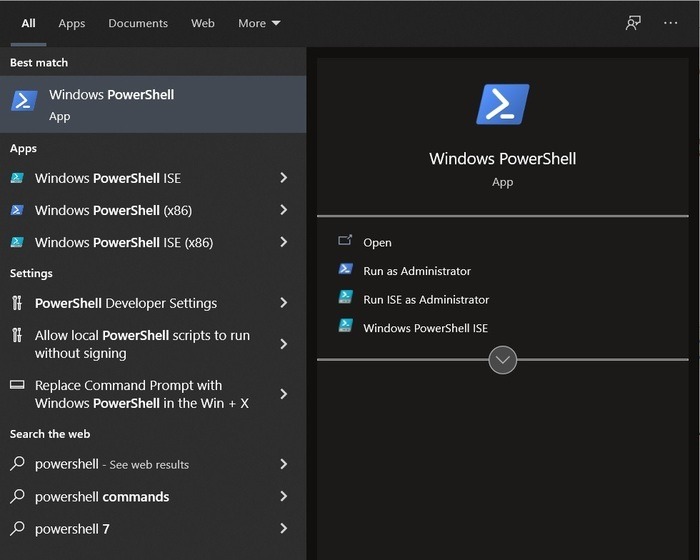Open the More filter dropdown
The height and width of the screenshot is (560, 700).
[x=259, y=23]
